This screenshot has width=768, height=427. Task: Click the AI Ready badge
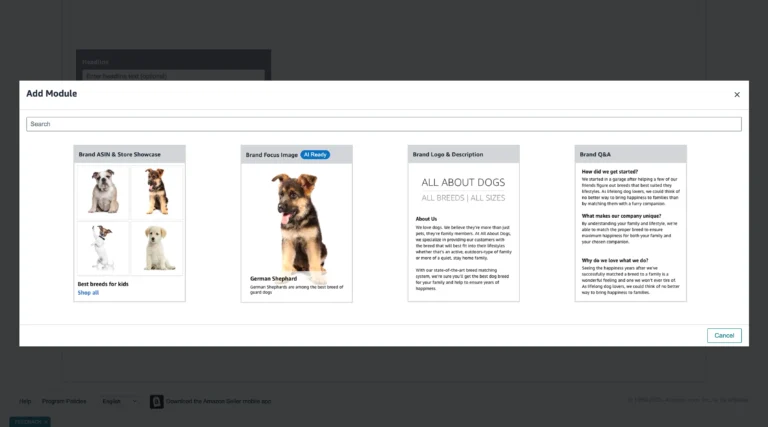tap(315, 155)
